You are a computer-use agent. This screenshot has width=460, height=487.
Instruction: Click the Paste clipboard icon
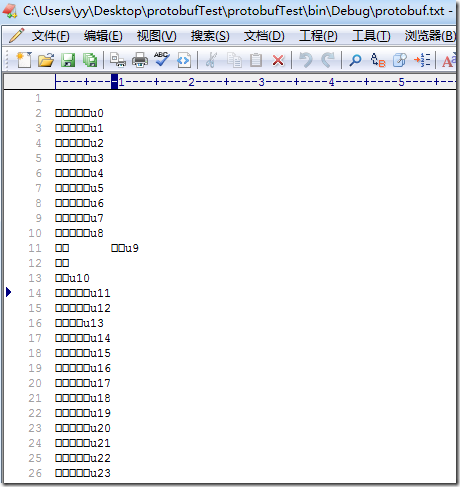click(256, 60)
